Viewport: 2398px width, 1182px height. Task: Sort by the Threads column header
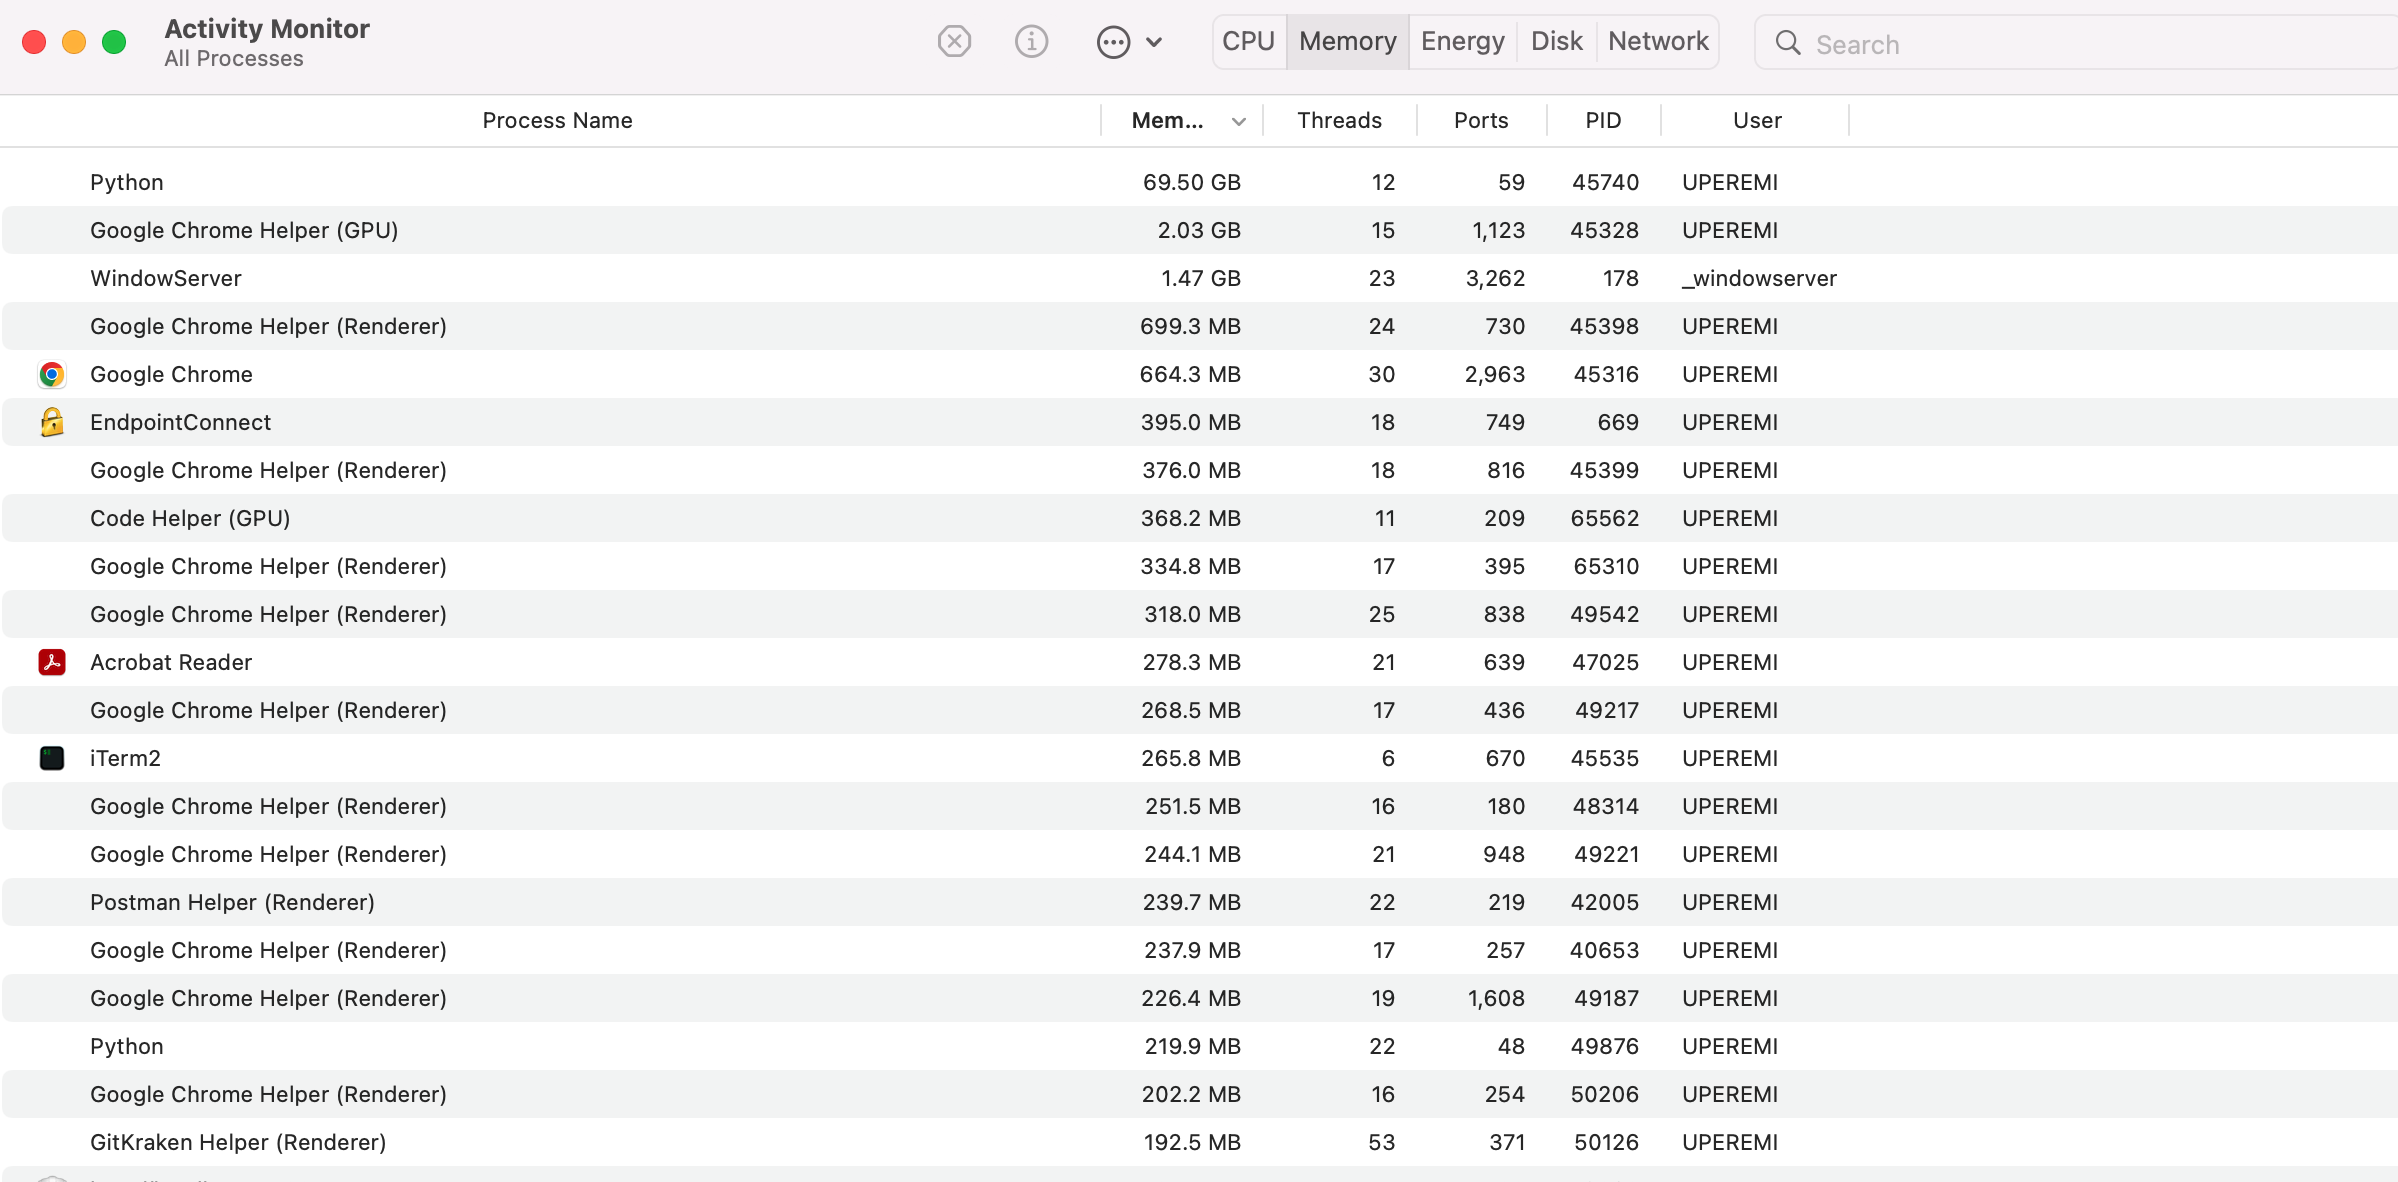[1339, 121]
